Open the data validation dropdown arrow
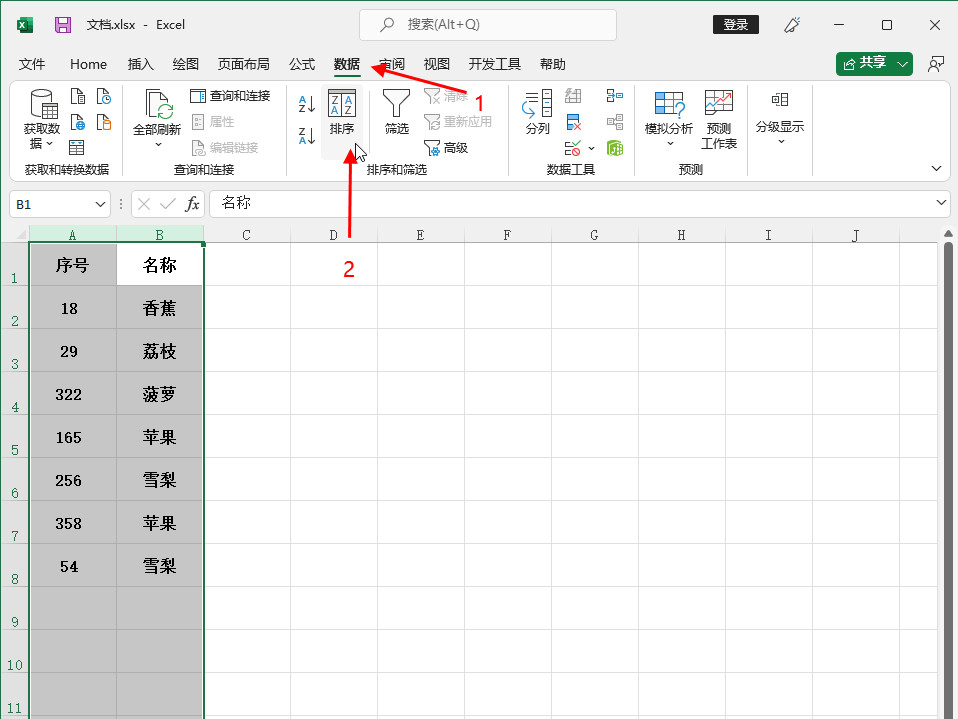 pyautogui.click(x=591, y=148)
